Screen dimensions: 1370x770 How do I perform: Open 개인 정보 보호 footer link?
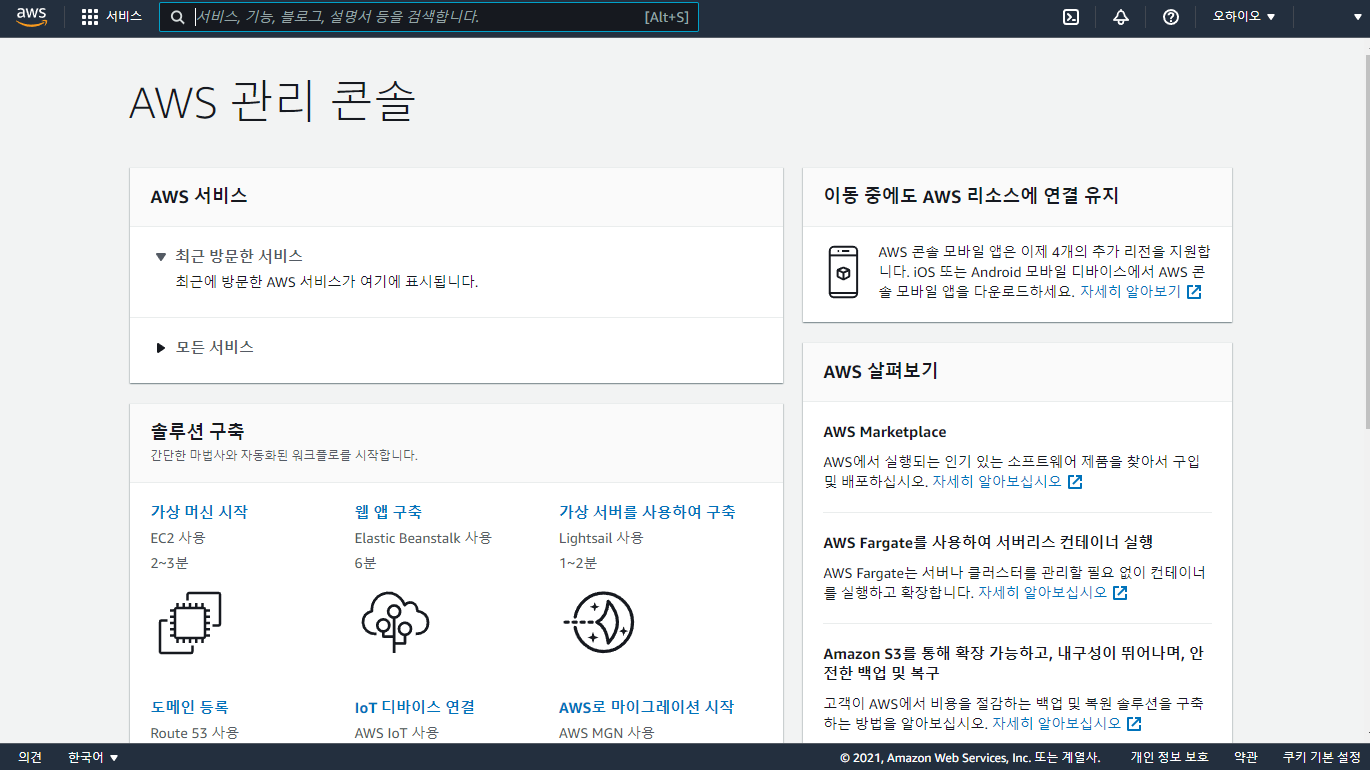pyautogui.click(x=1169, y=758)
